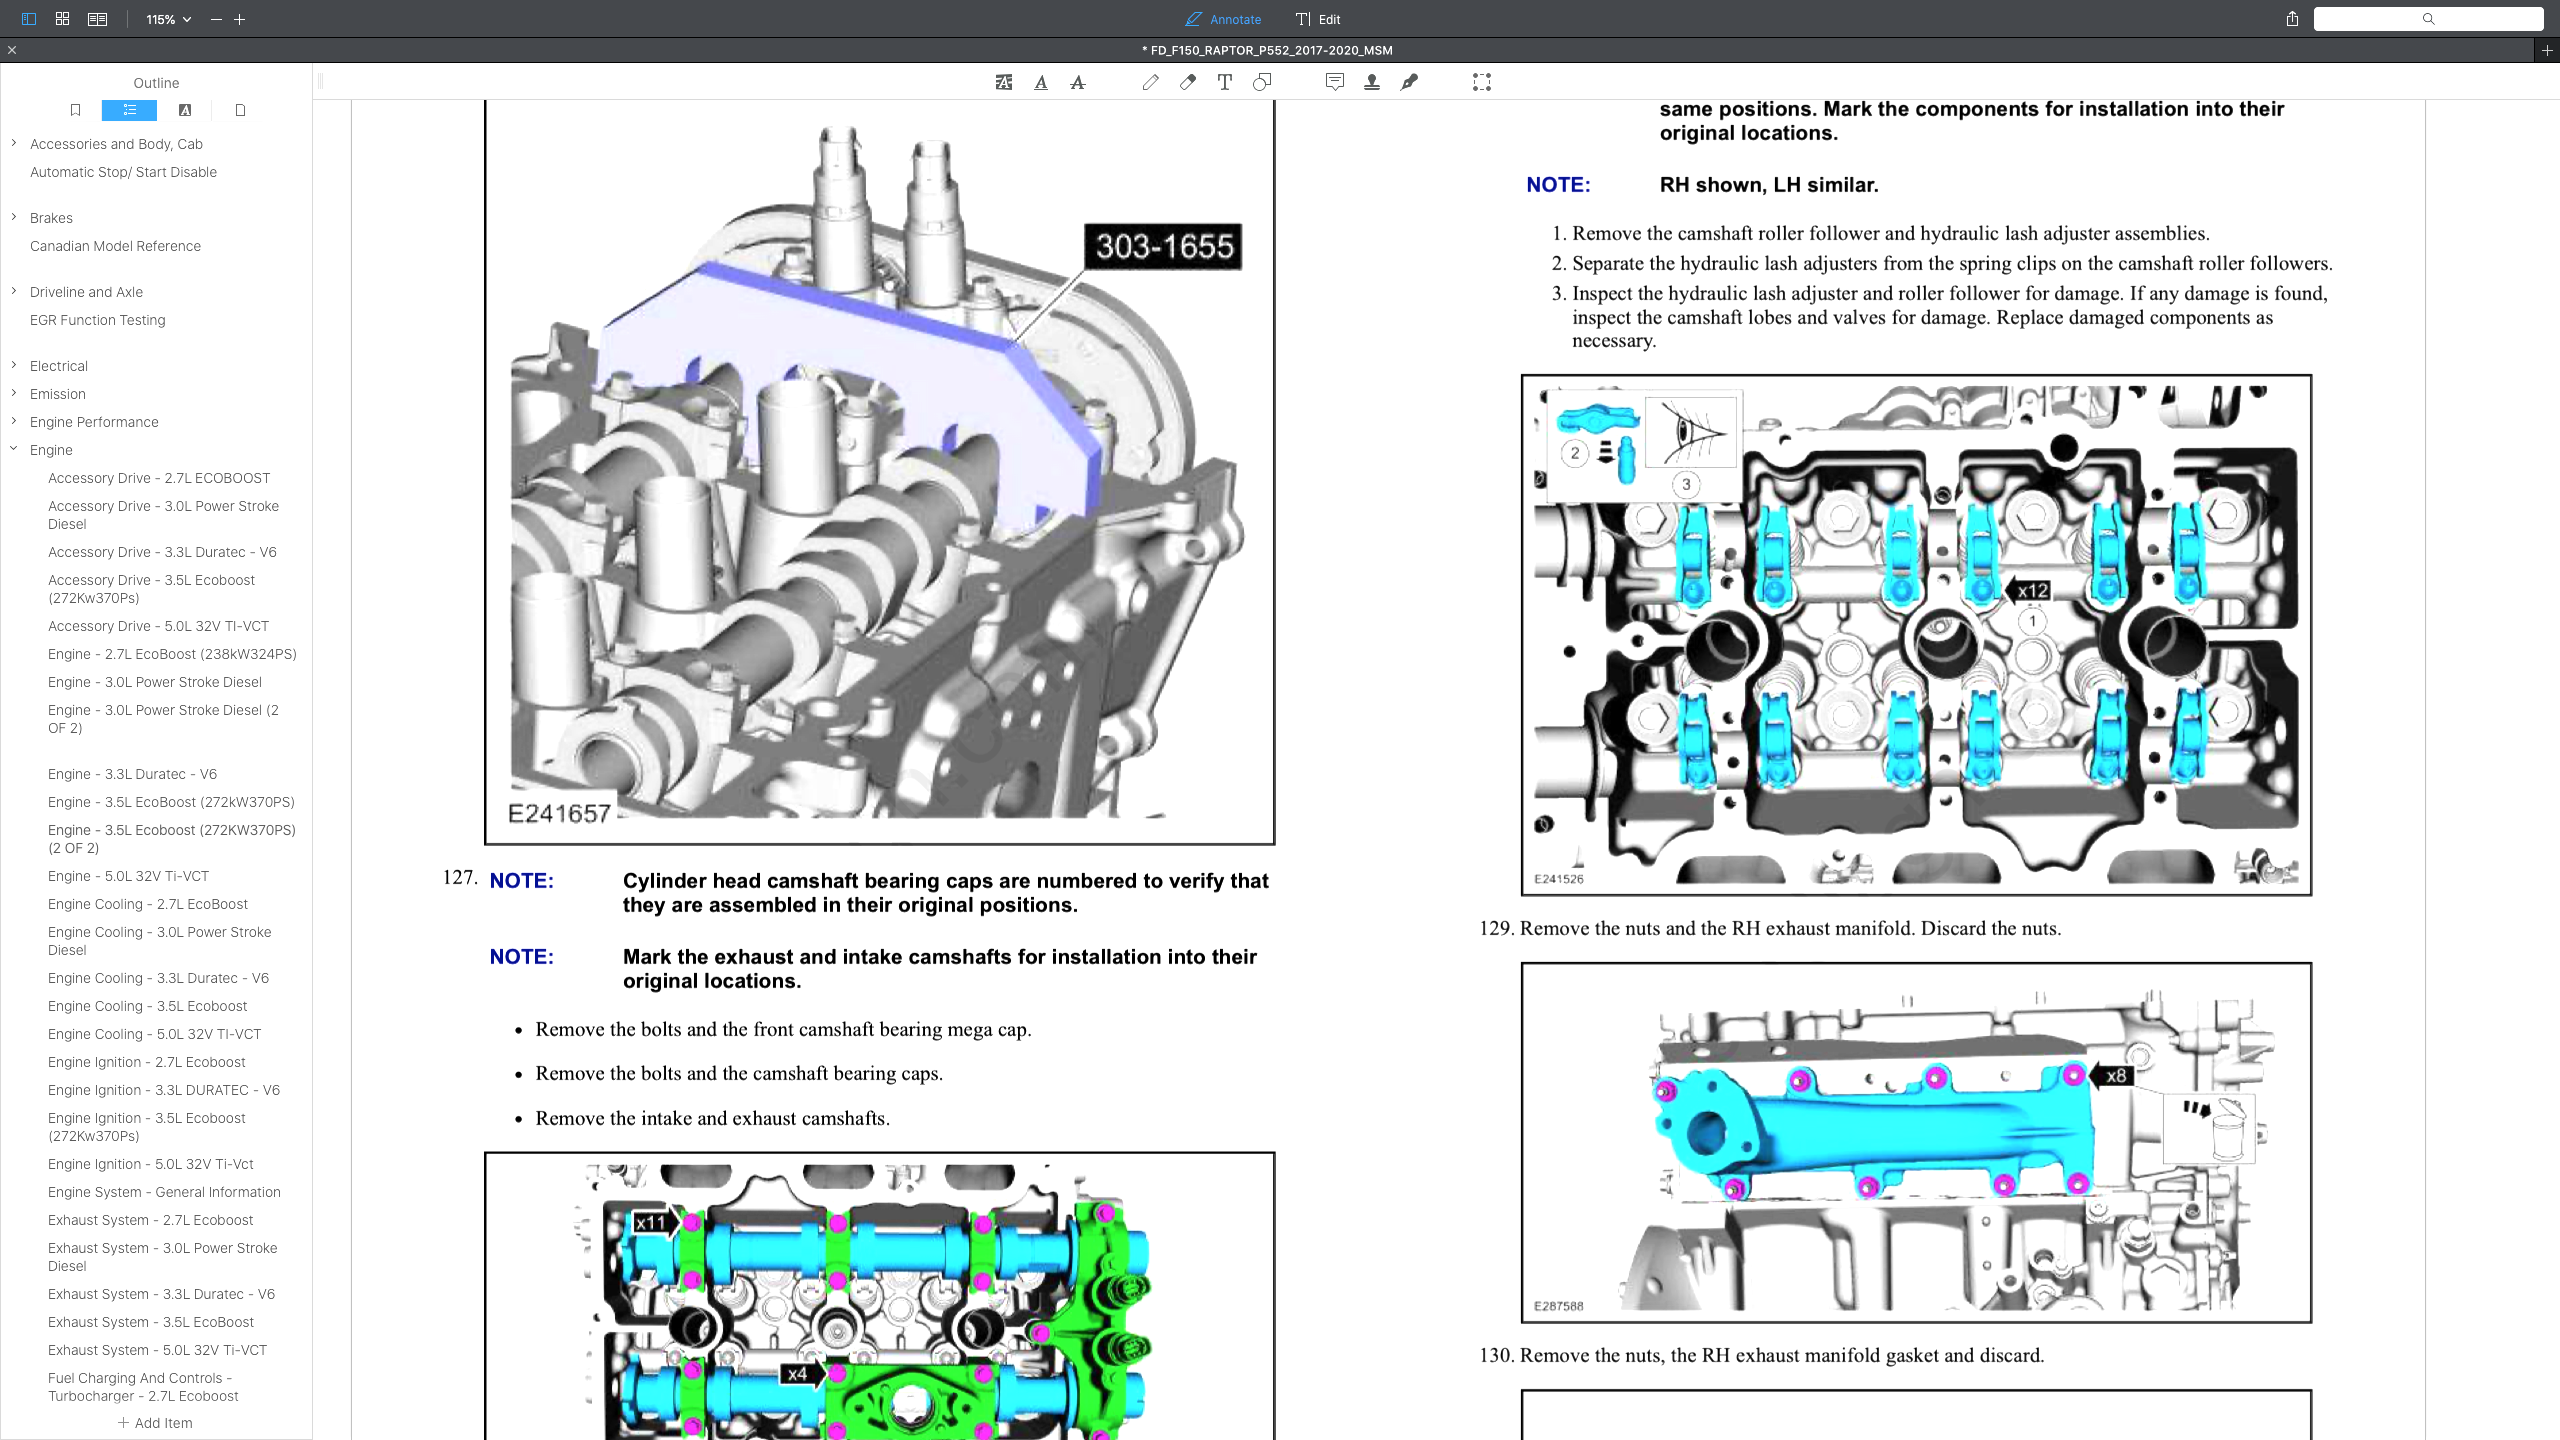Select the strikethrough text tool

1078,82
